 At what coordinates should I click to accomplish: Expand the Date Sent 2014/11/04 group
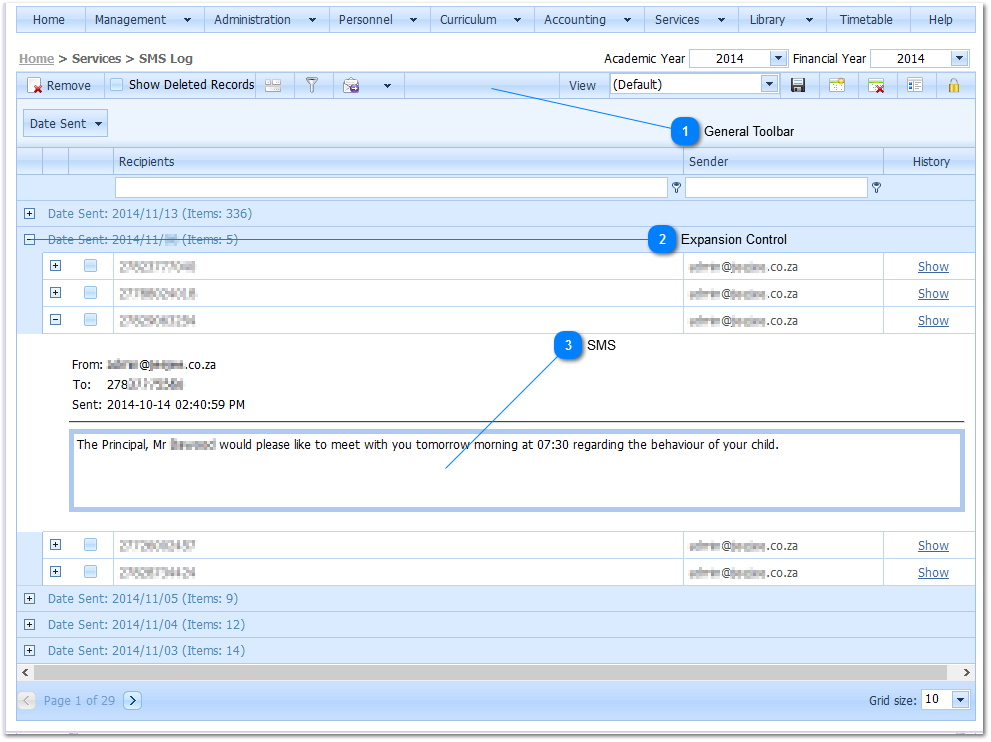point(30,624)
